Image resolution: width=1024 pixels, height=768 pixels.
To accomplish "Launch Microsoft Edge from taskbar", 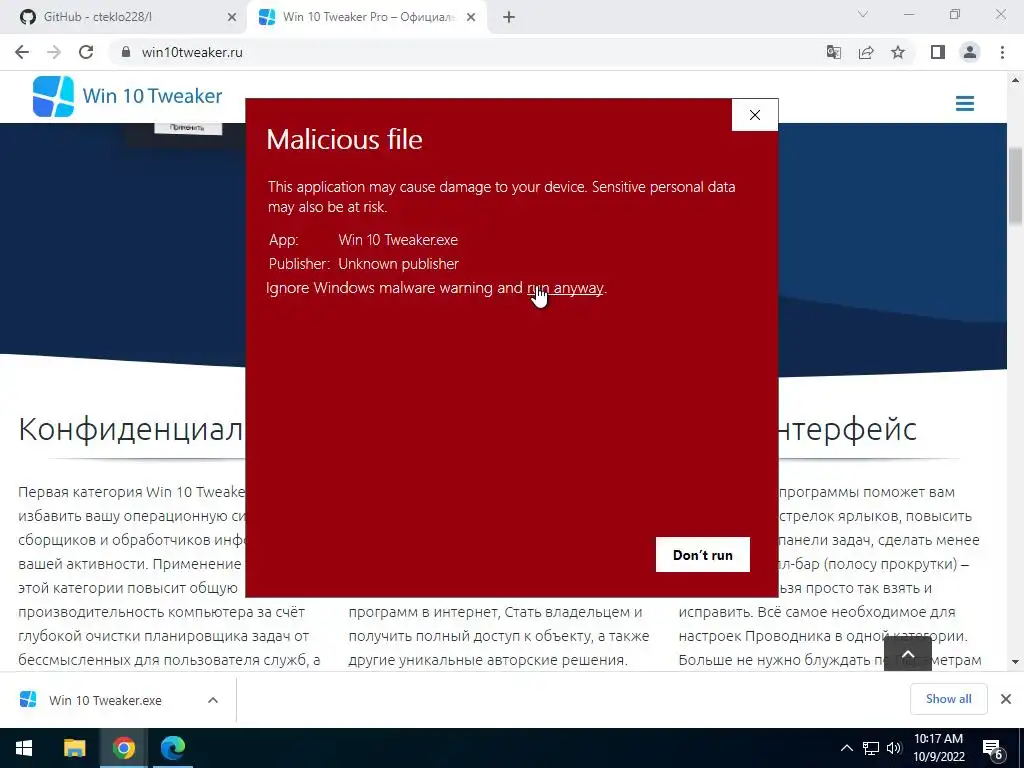I will (172, 748).
